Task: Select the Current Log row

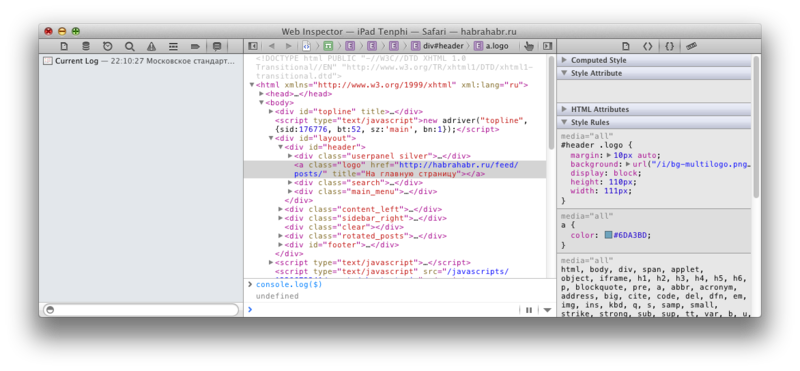Action: [141, 61]
